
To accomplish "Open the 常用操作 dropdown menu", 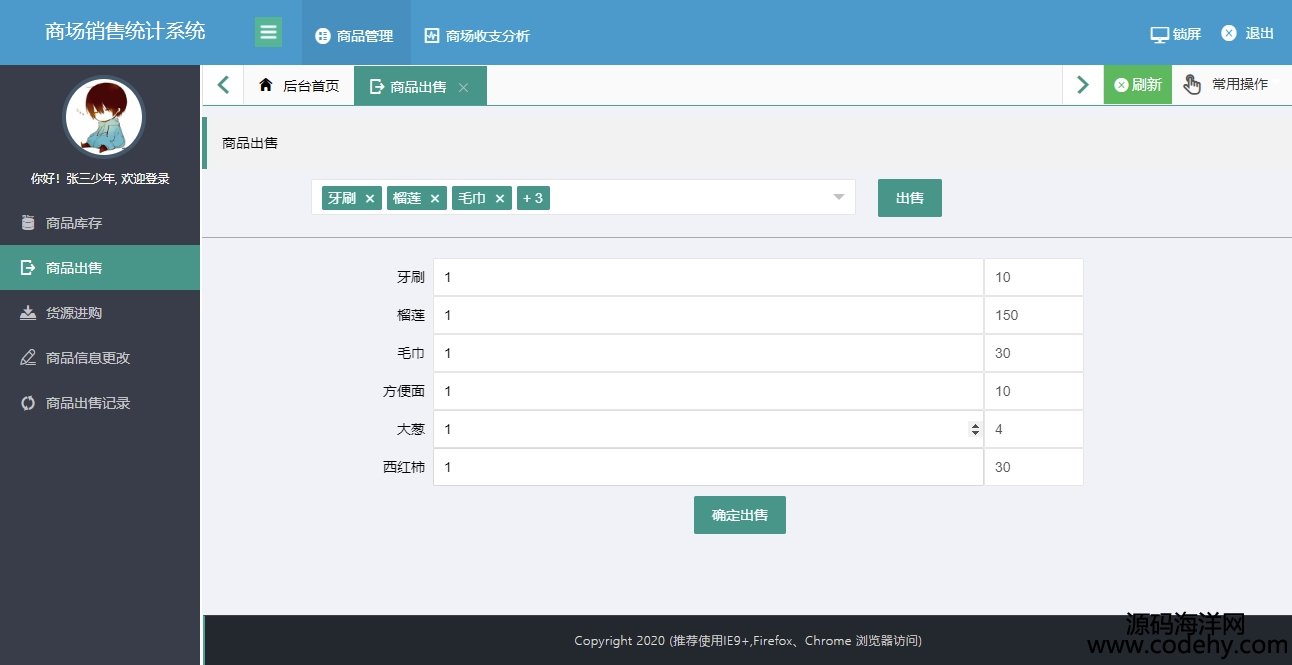I will pos(1228,85).
